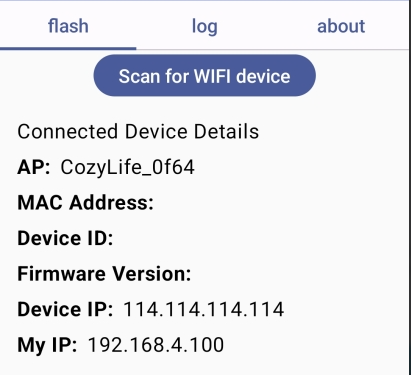Click the word WIFI in the scan button

pyautogui.click(x=212, y=76)
